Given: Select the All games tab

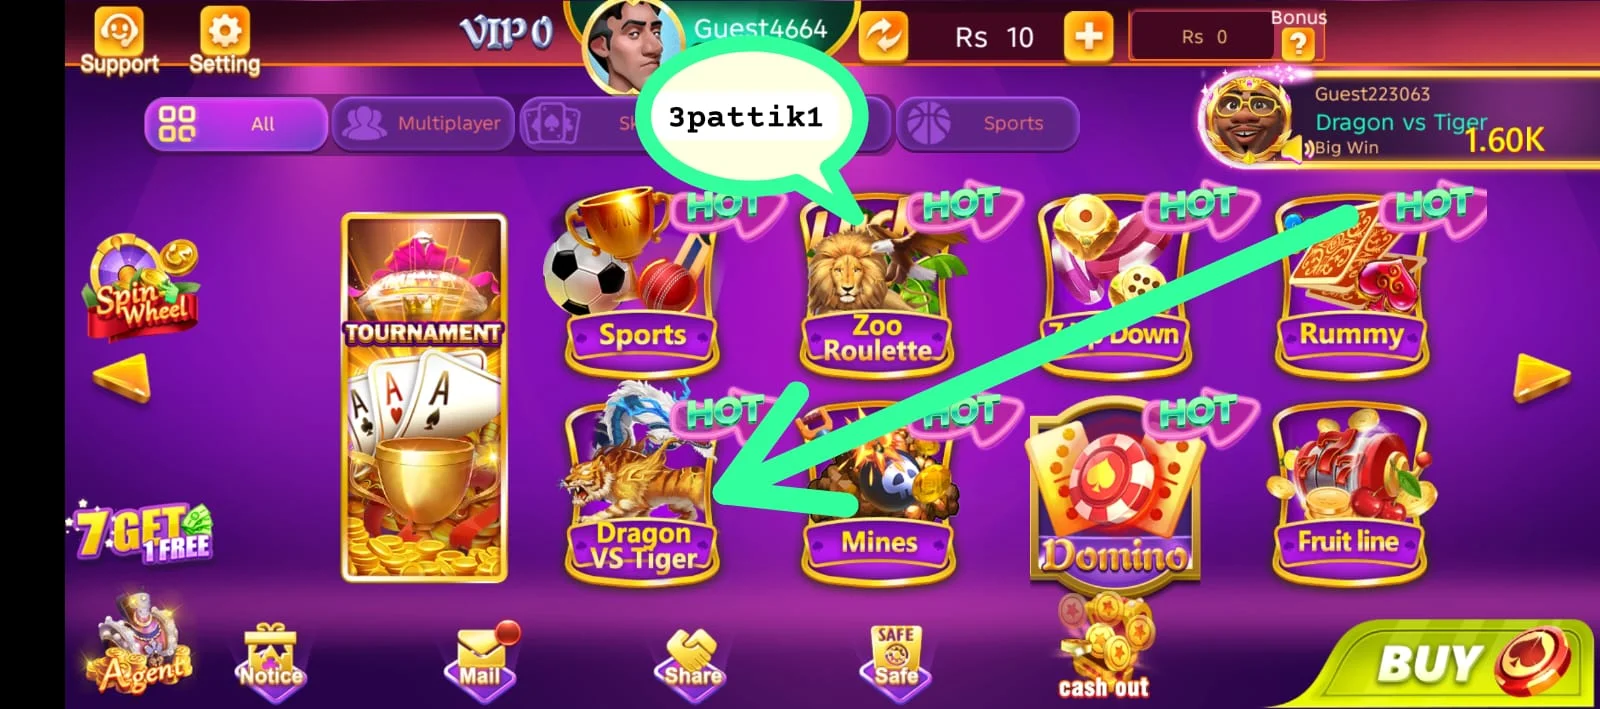Looking at the screenshot, I should [236, 124].
